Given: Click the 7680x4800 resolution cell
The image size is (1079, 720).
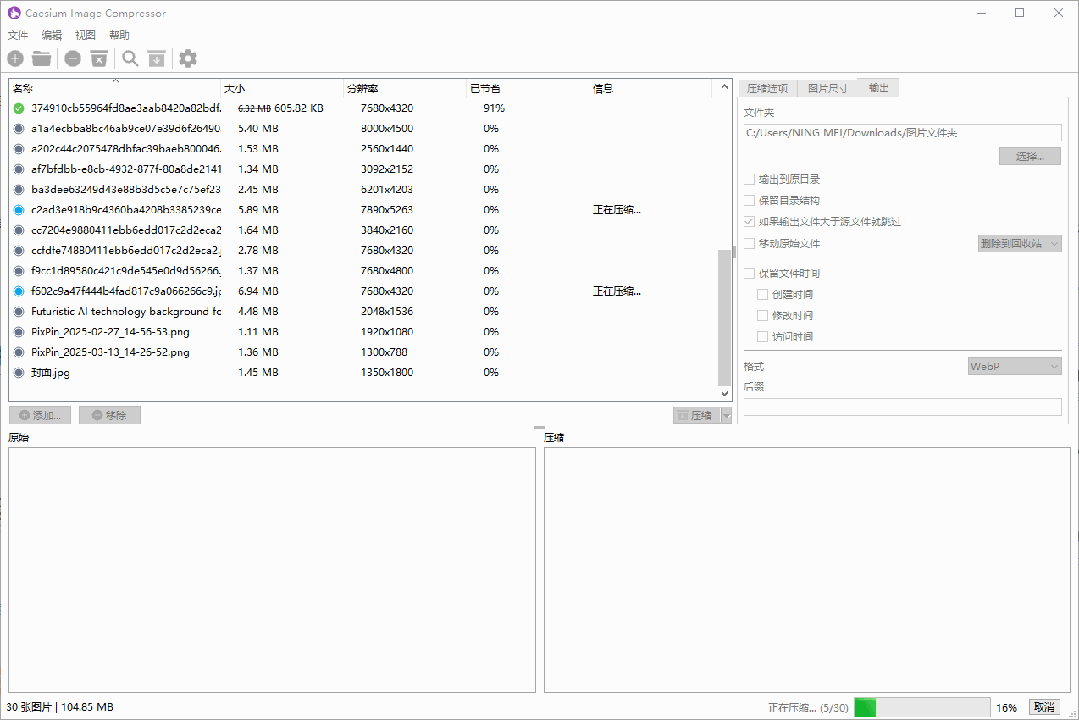Looking at the screenshot, I should pos(387,271).
